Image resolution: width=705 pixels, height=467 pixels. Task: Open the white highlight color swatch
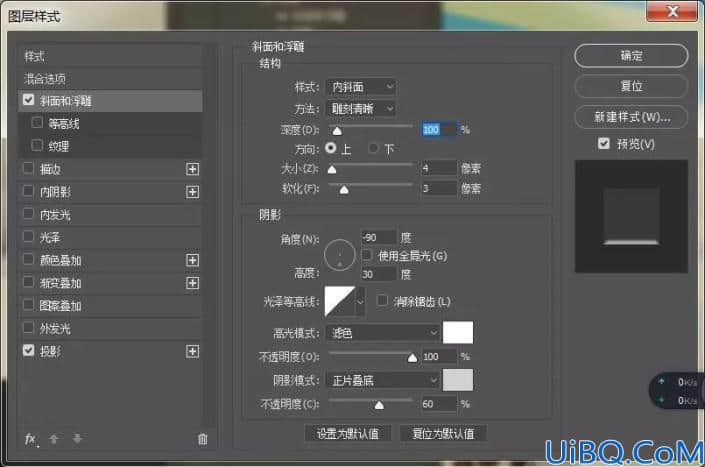coord(458,333)
